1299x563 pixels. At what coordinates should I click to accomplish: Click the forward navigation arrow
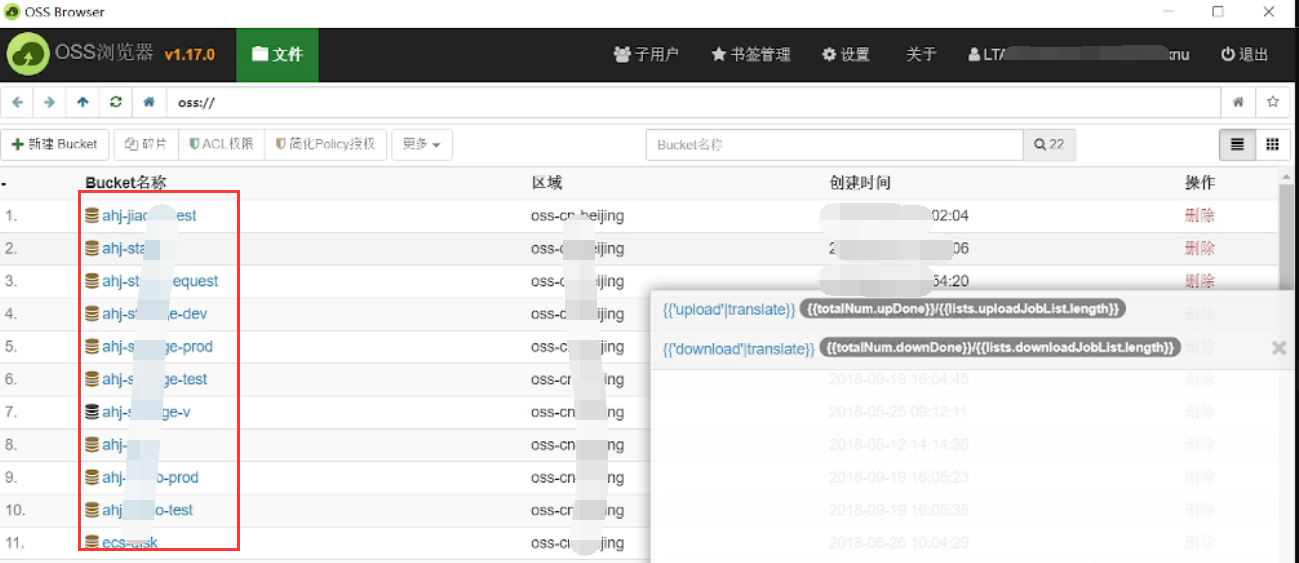[49, 102]
